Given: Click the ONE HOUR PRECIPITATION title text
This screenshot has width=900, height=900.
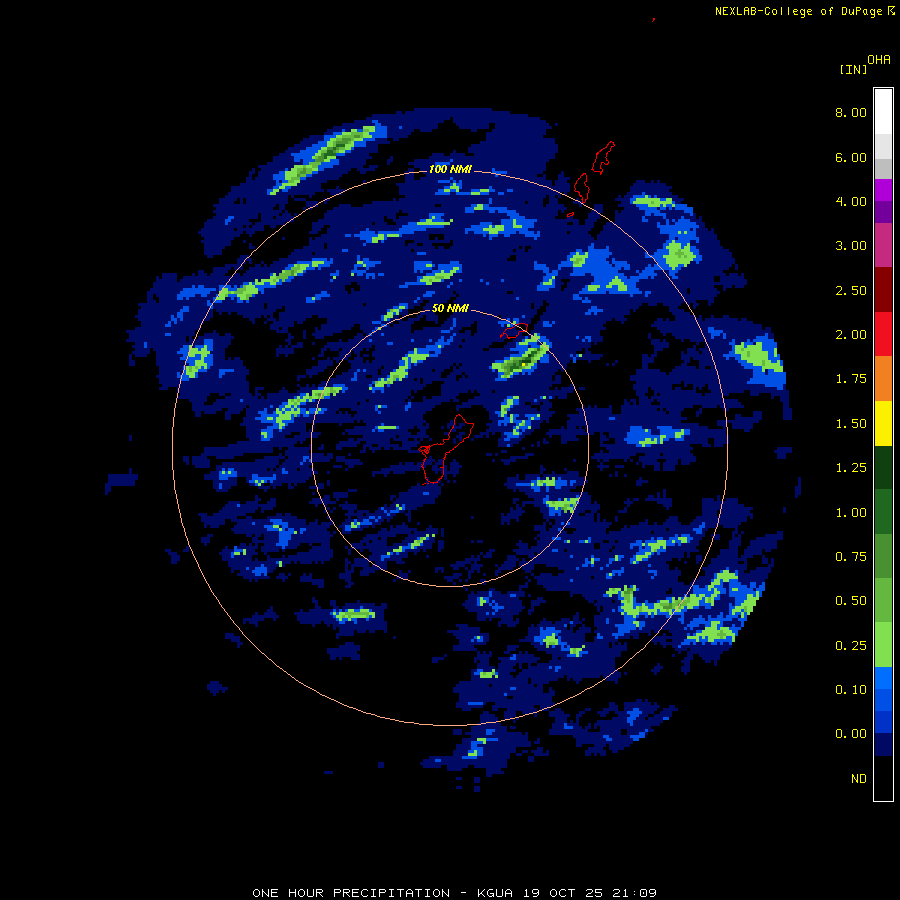Looking at the screenshot, I should pos(351,893).
